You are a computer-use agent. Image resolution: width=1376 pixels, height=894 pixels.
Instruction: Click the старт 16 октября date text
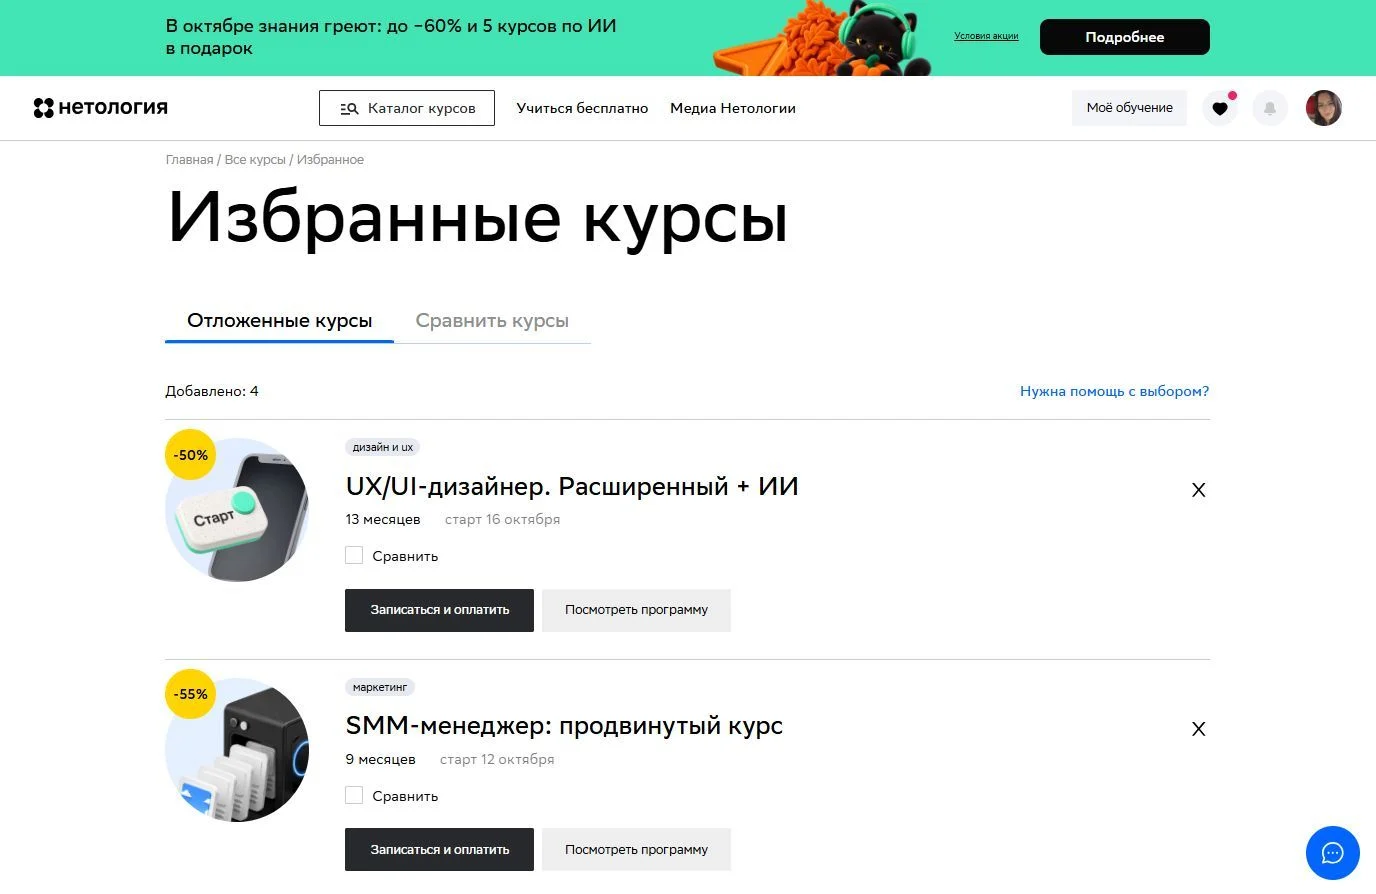coord(502,520)
